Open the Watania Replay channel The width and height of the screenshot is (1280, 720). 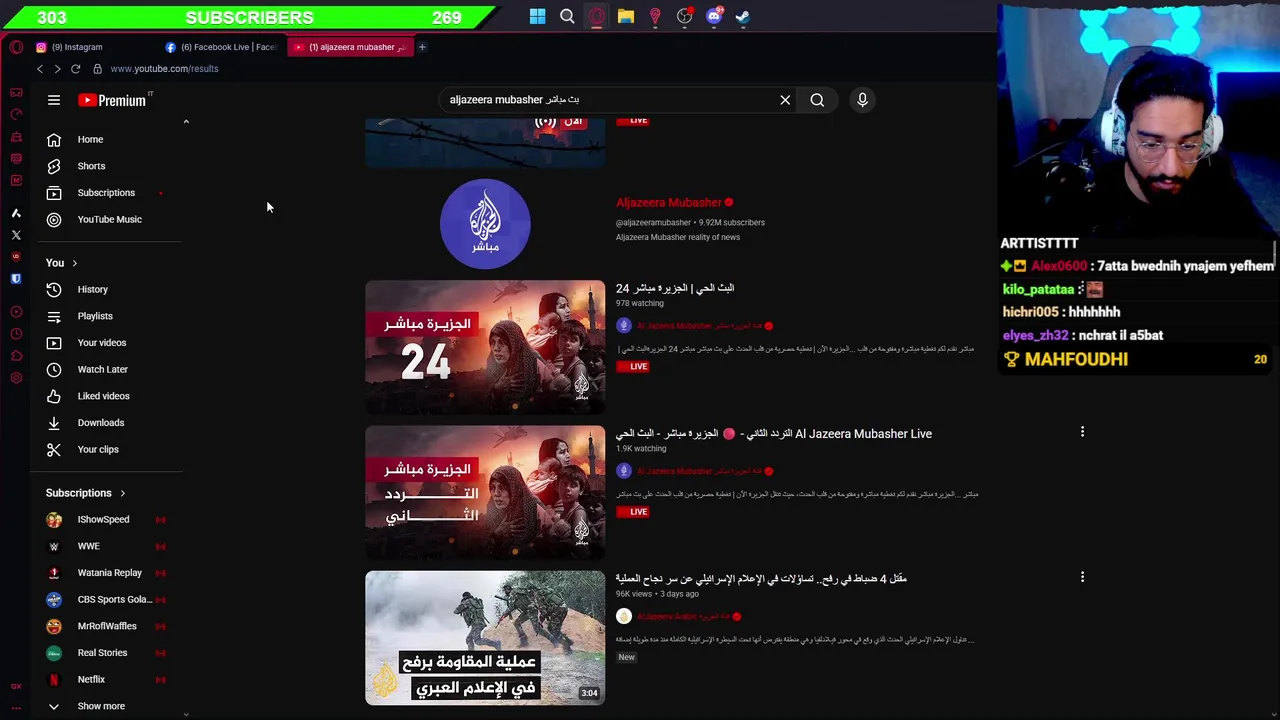109,573
